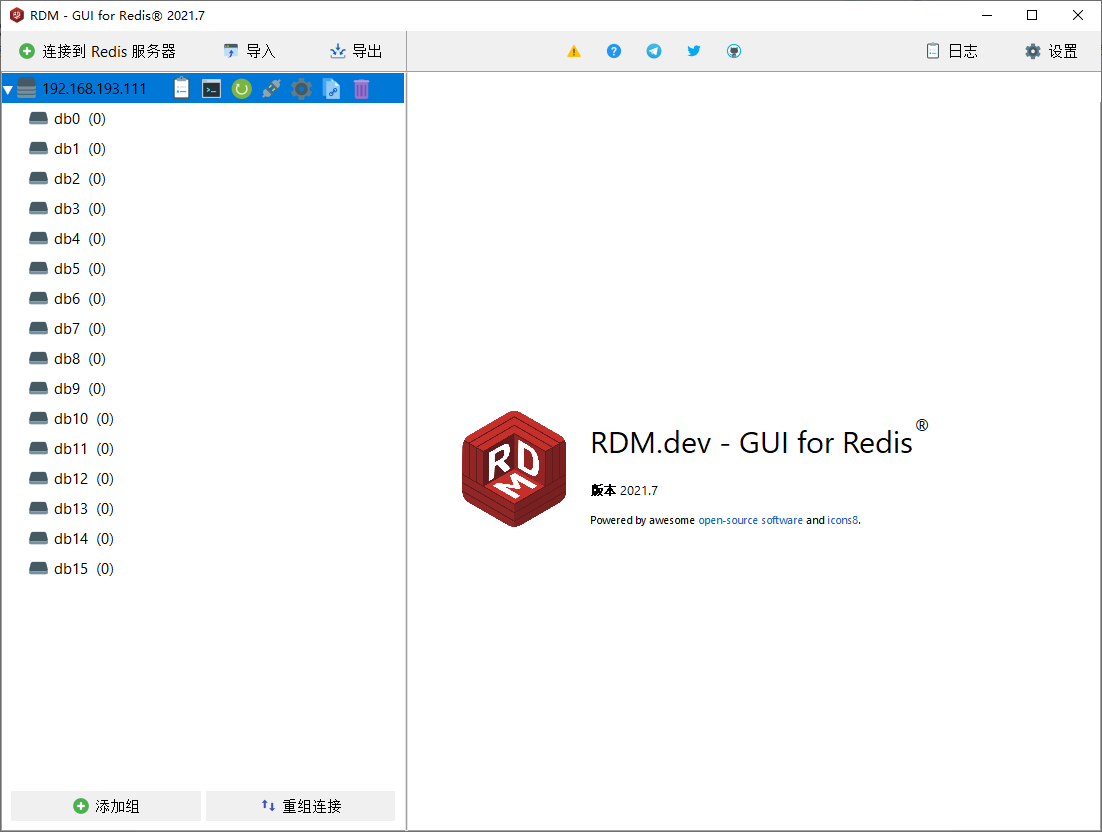Click 连接到 Redis 服务器 button

[x=97, y=51]
